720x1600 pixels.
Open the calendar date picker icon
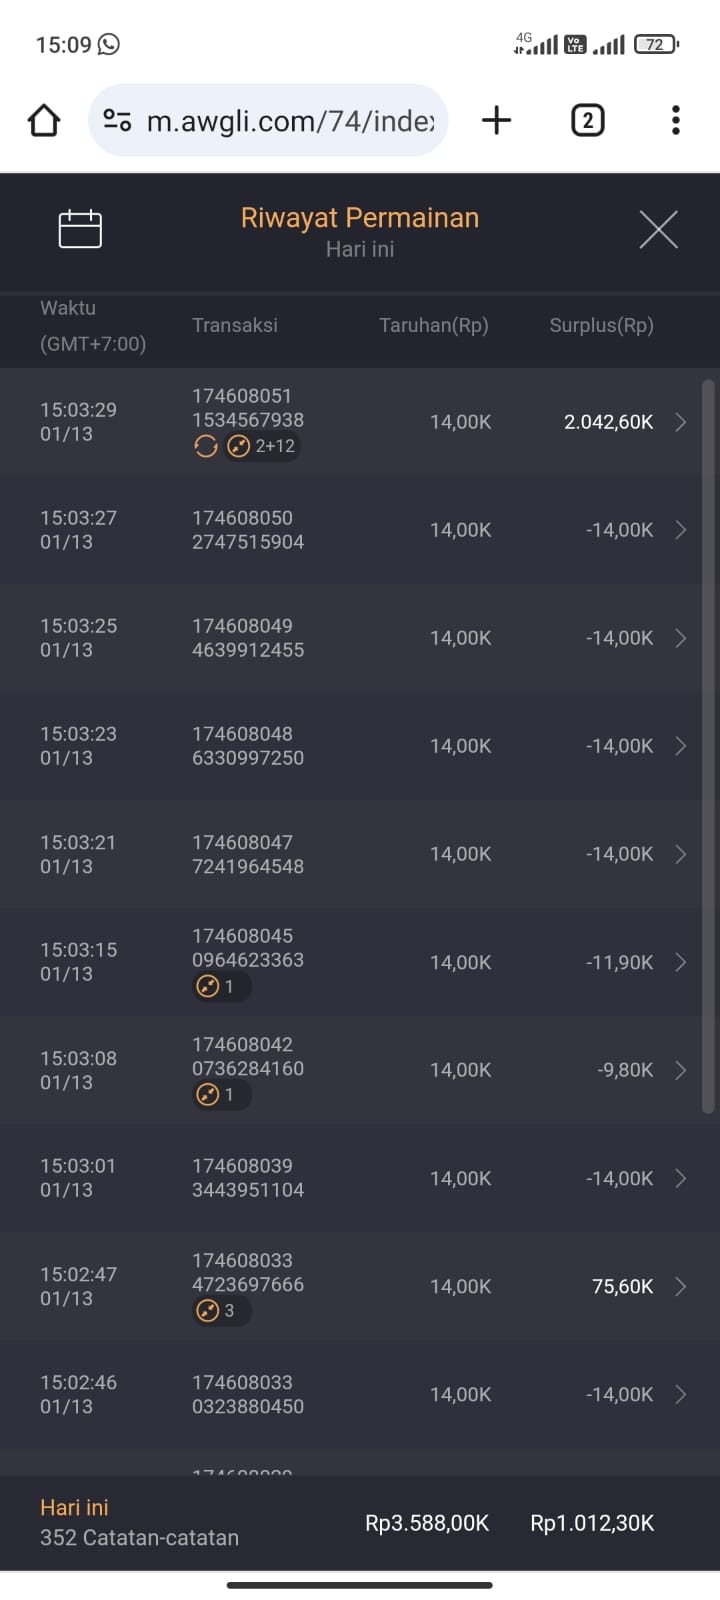pos(80,229)
